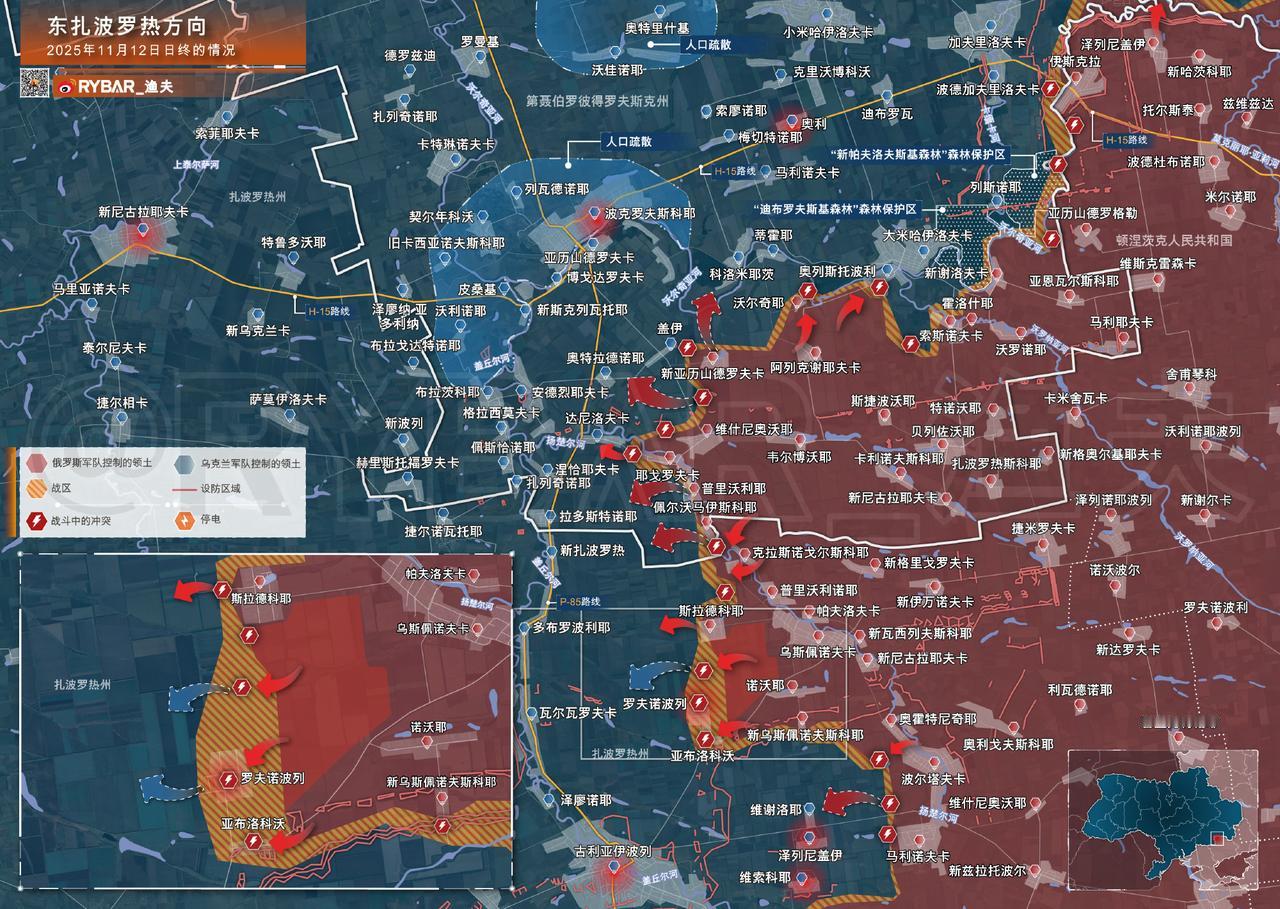Viewport: 1280px width, 909px height.
Task: Click the QR code under the title banner
Action: [34, 81]
